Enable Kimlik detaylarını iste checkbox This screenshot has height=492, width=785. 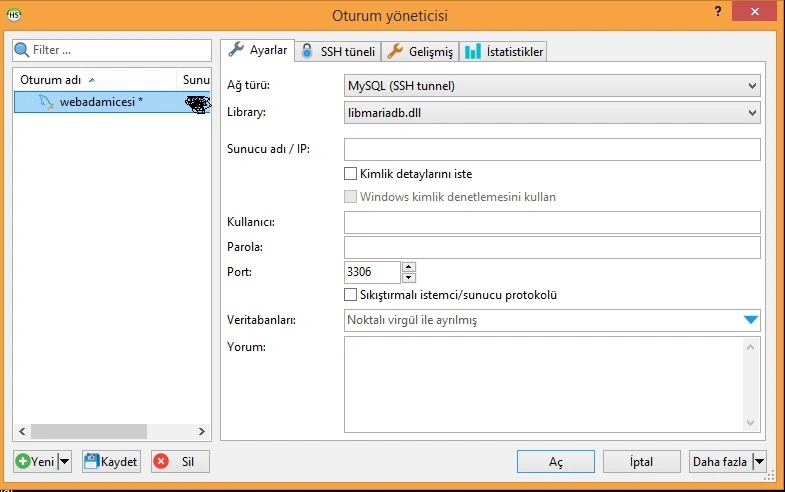coord(350,174)
